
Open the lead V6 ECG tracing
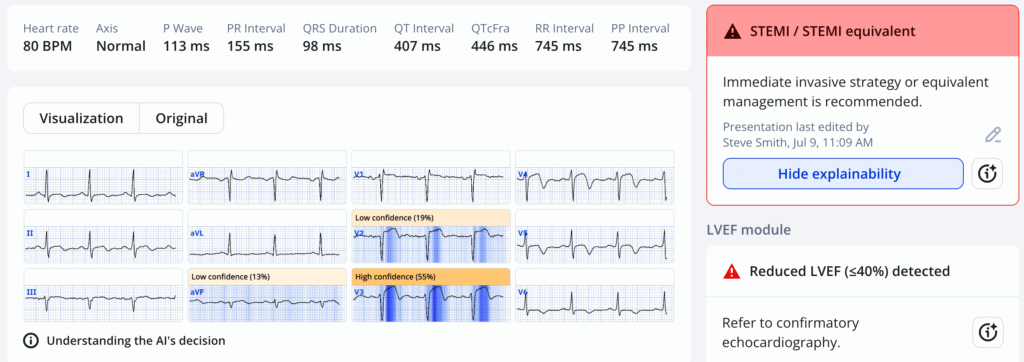[x=595, y=295]
